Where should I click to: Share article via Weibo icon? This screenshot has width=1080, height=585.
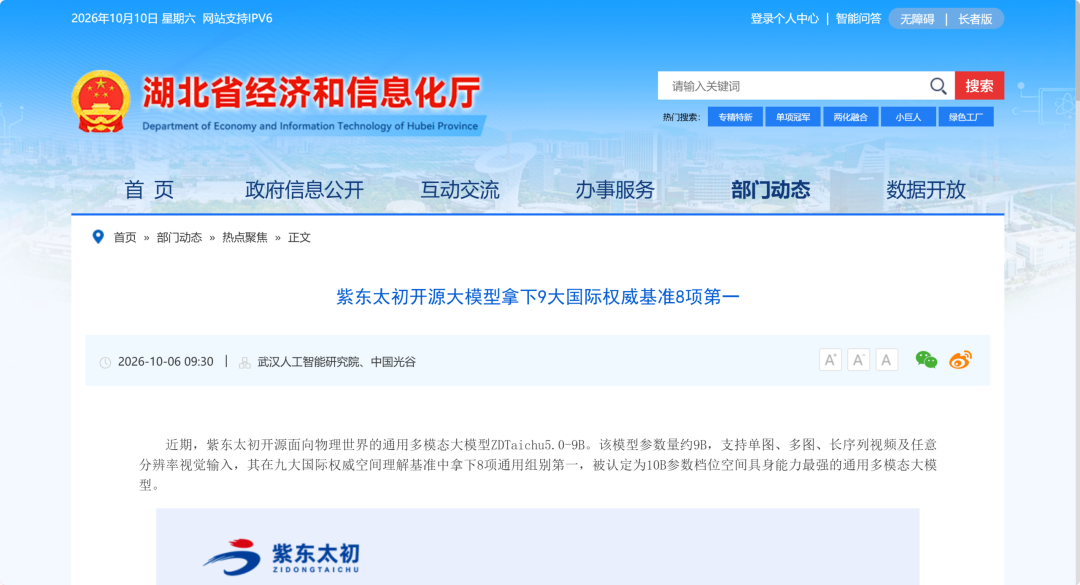tap(960, 360)
